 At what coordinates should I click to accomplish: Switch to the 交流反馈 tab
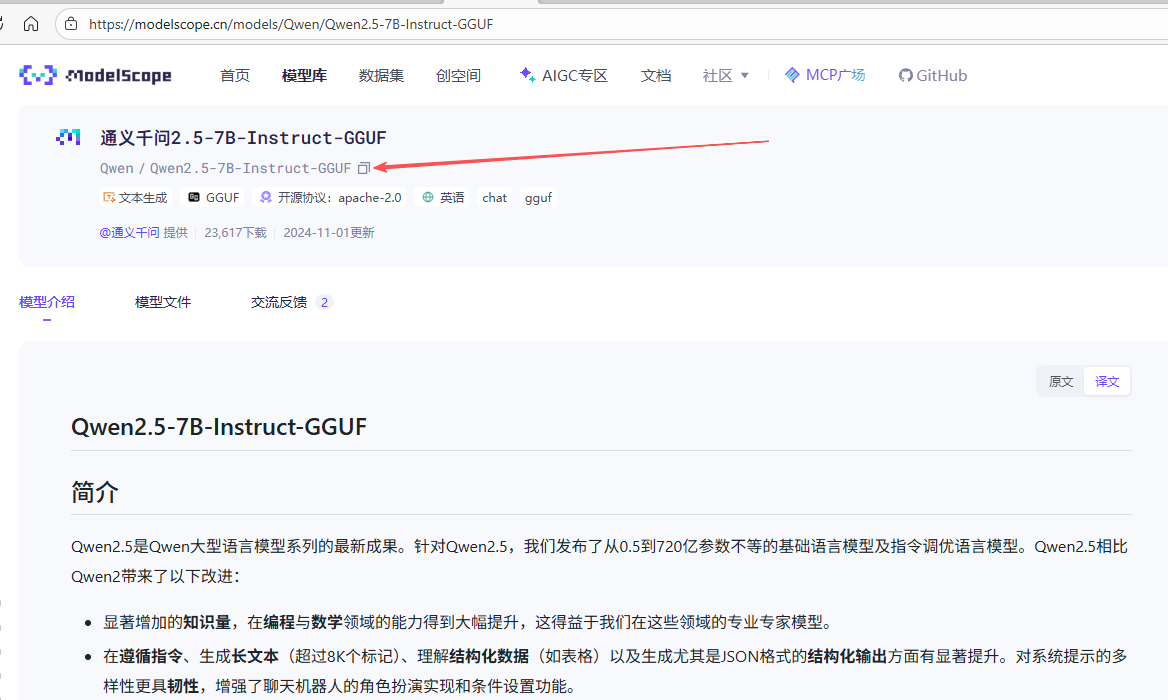[291, 302]
